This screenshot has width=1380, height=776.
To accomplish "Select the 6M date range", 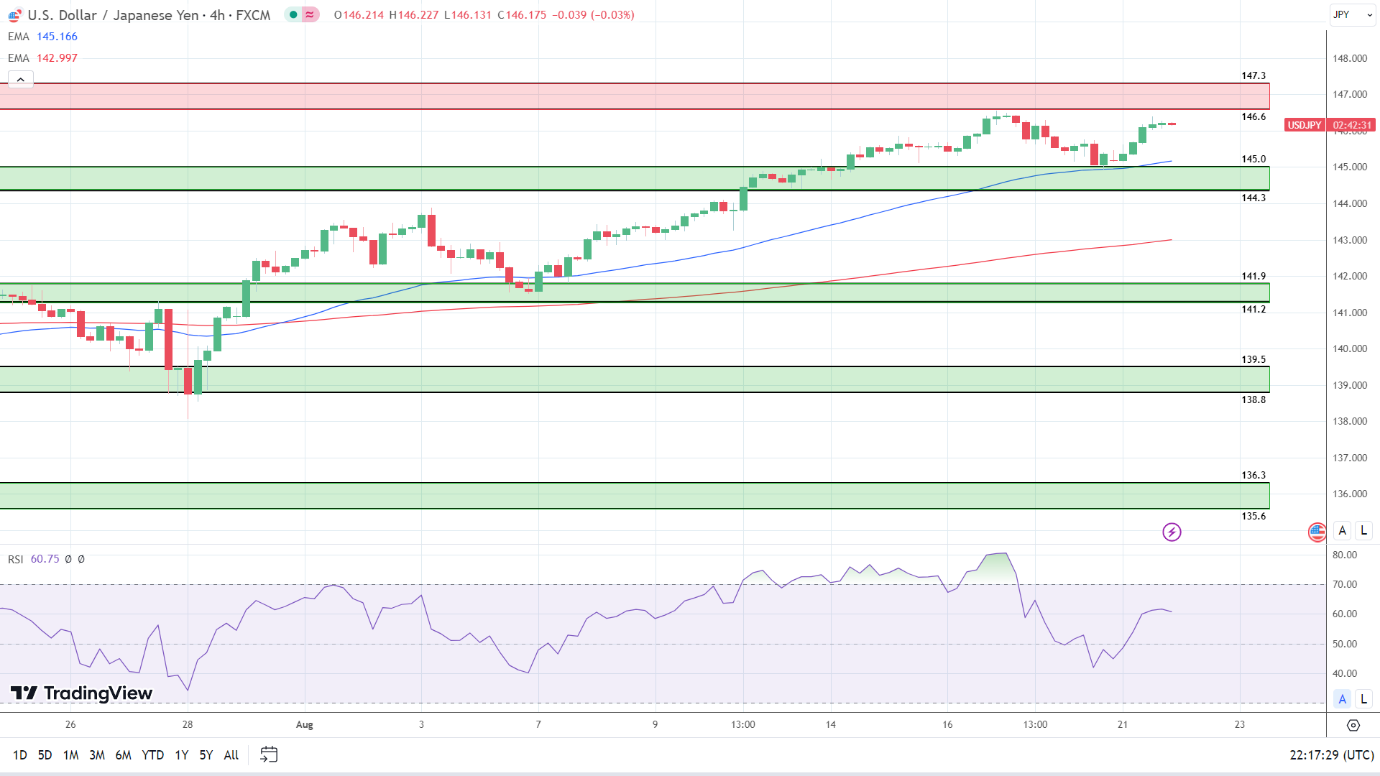I will click(x=123, y=755).
